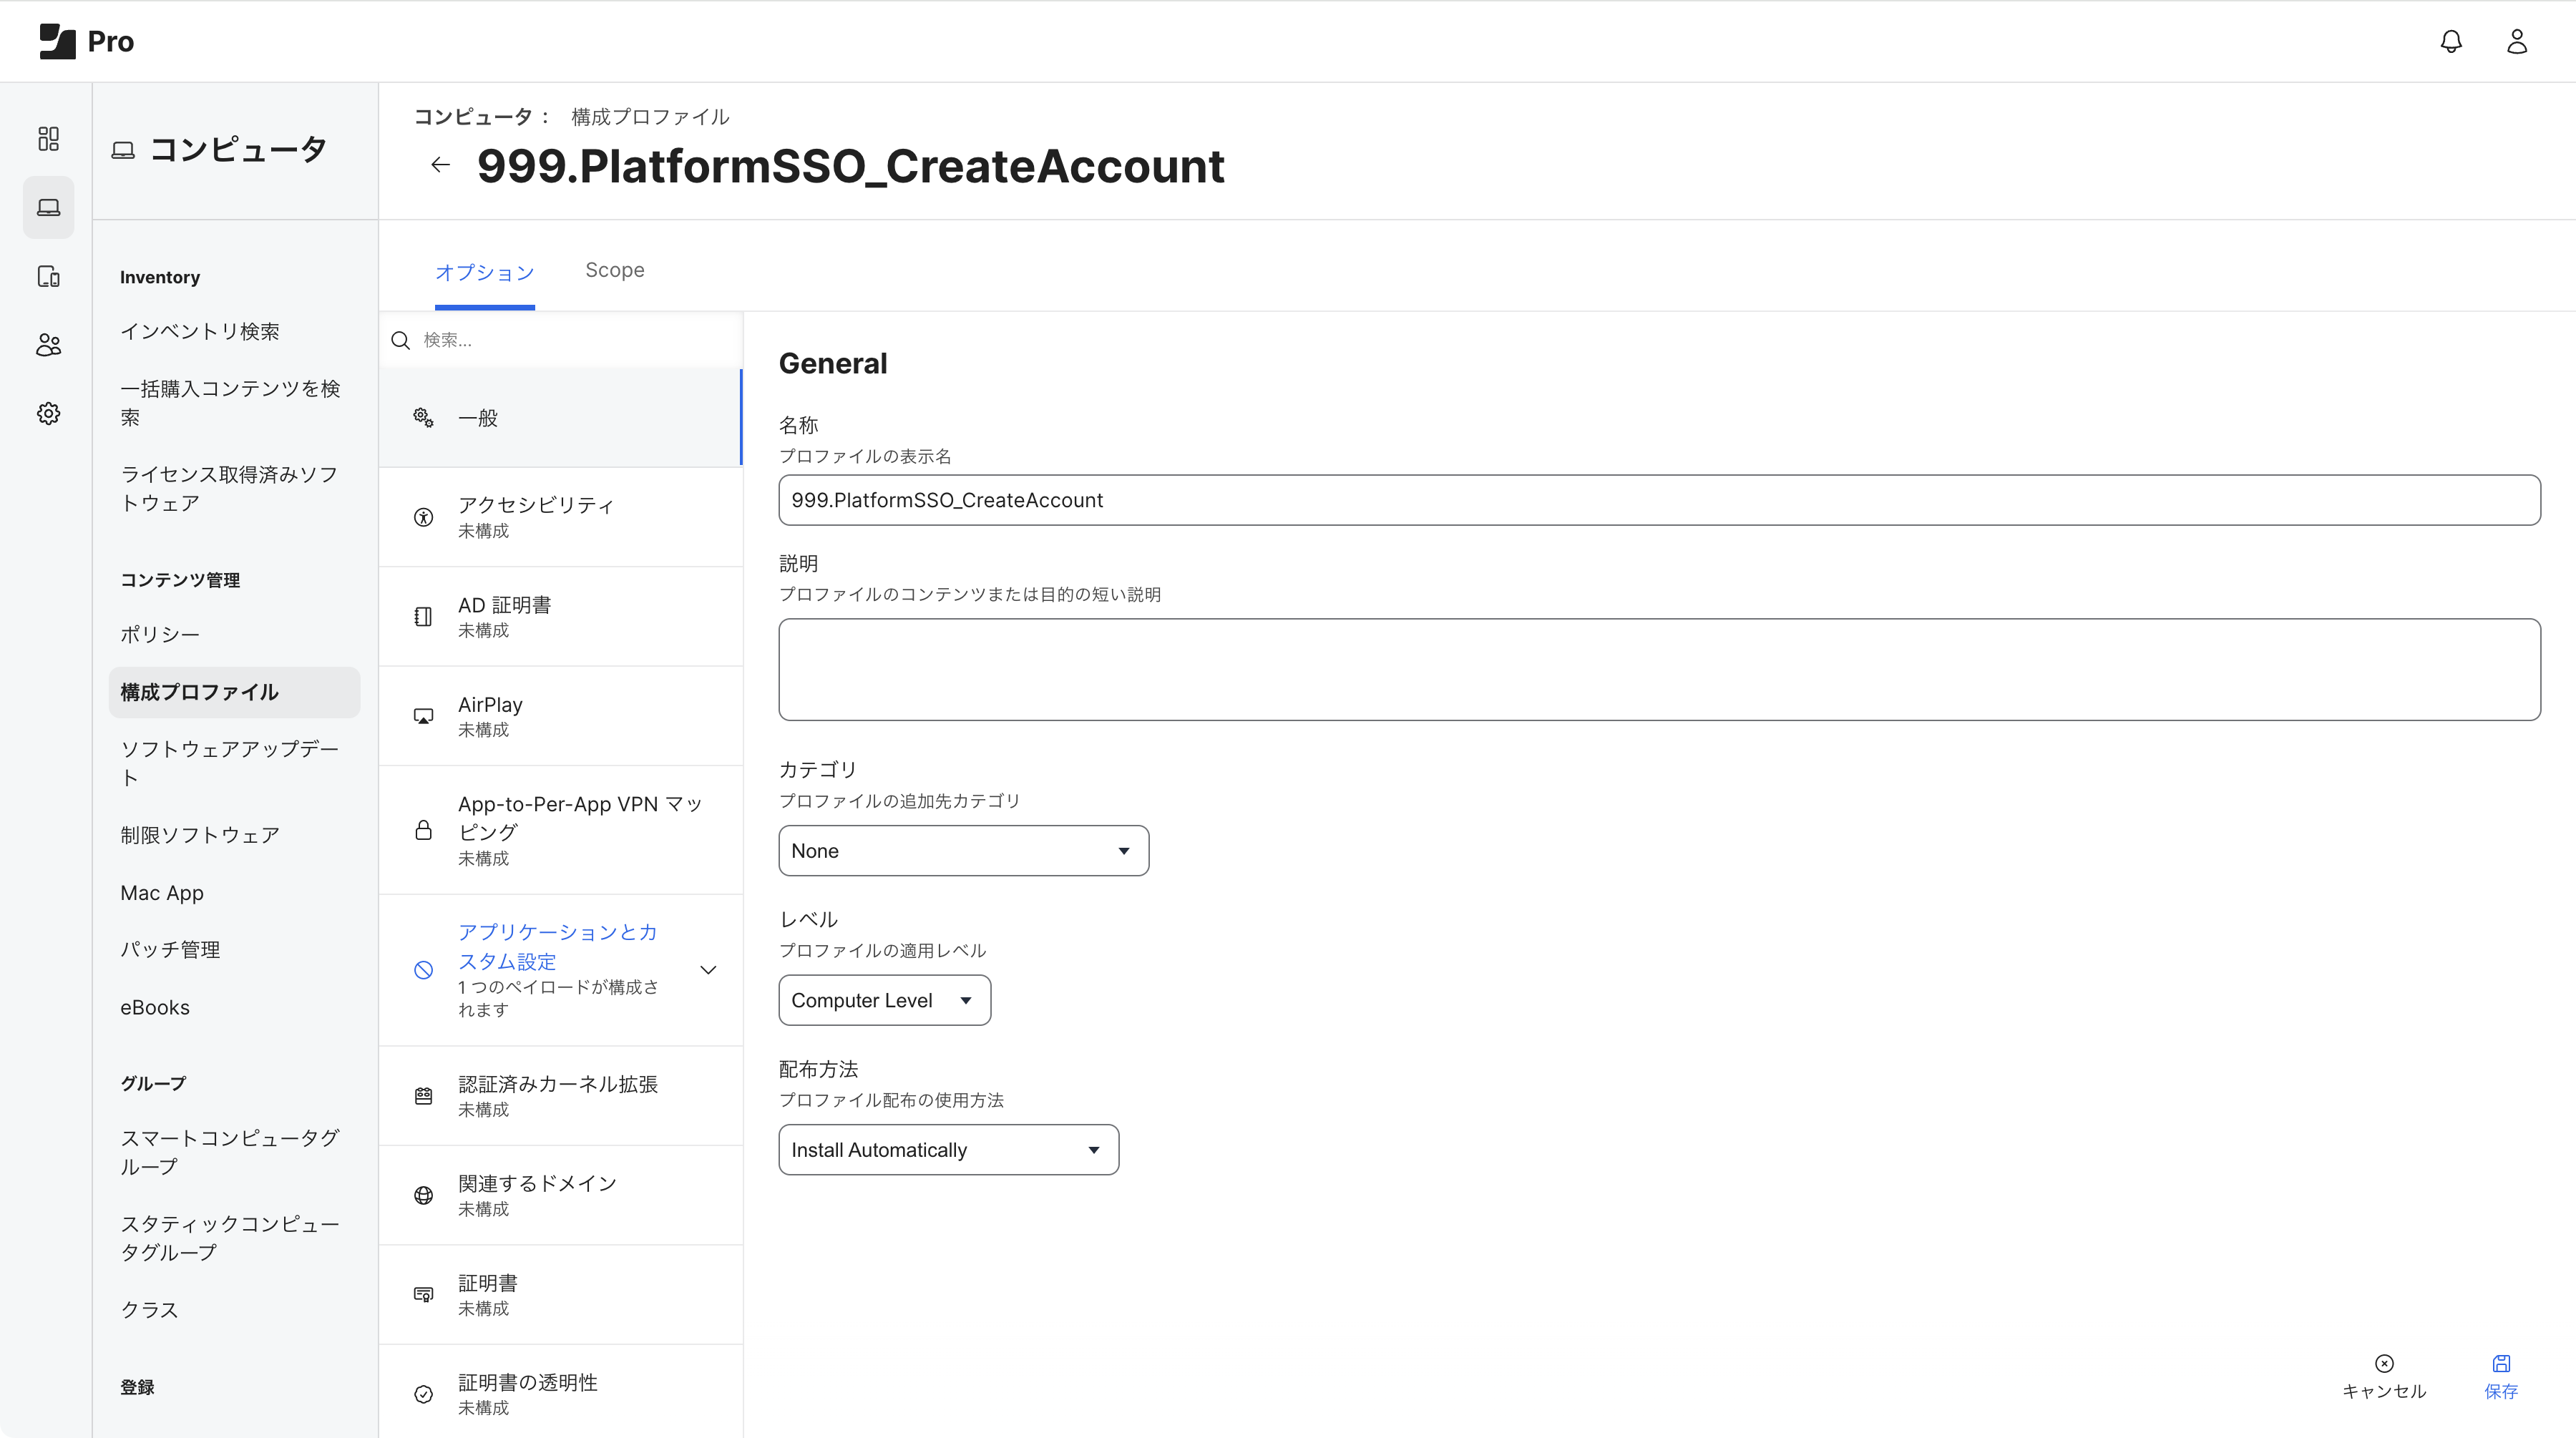Open Users icon in left rail

[48, 345]
